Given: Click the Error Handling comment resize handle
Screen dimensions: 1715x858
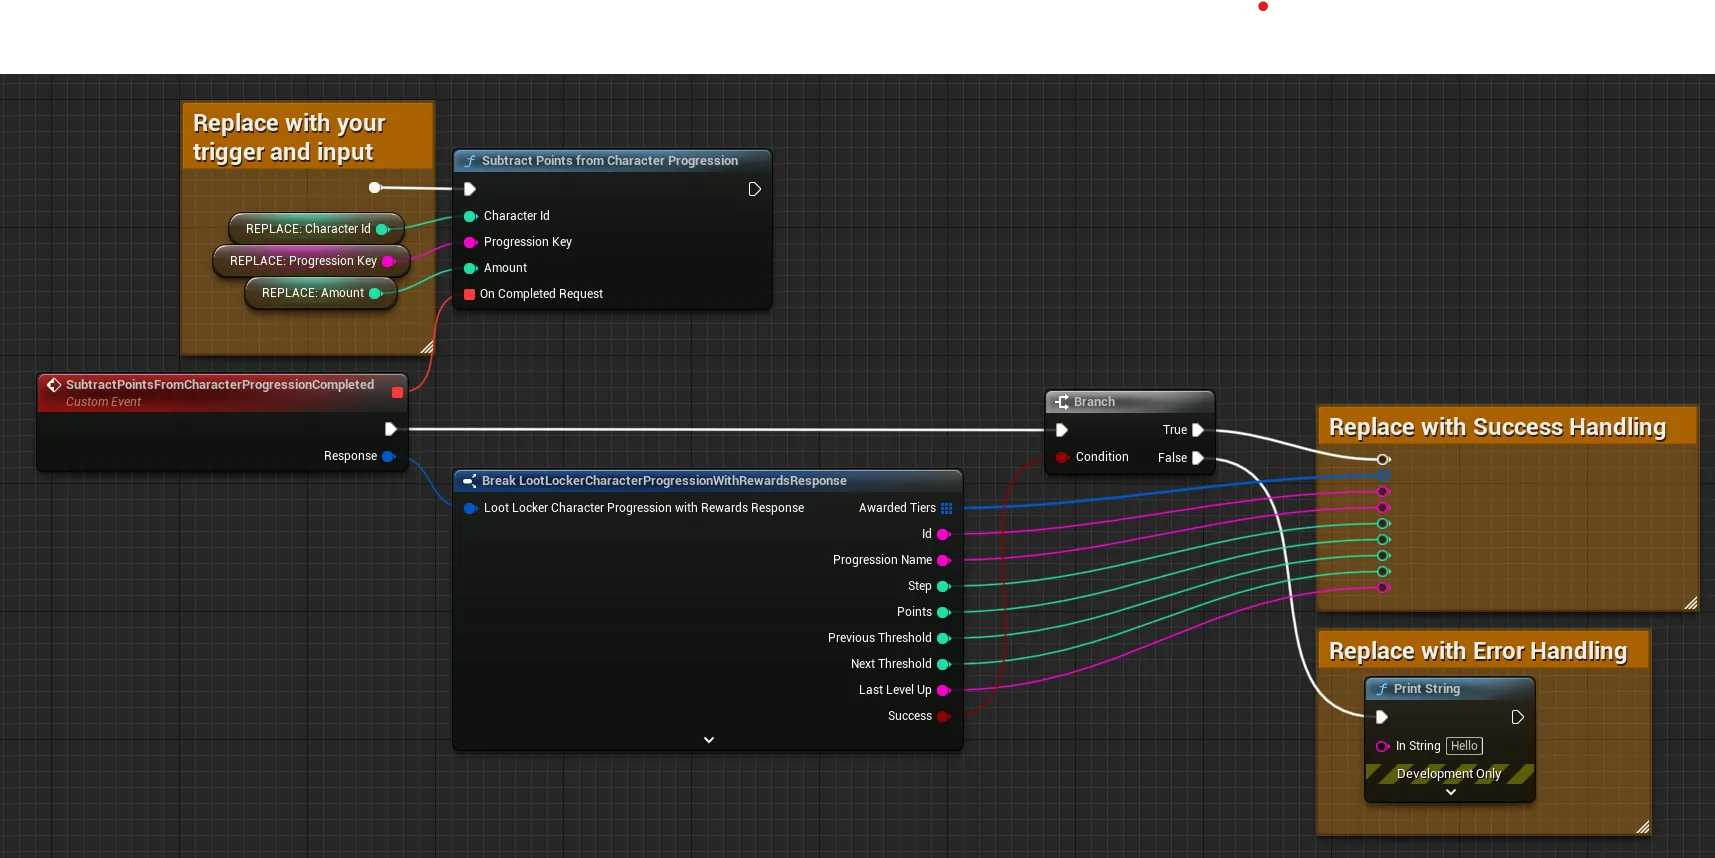Looking at the screenshot, I should (1643, 827).
